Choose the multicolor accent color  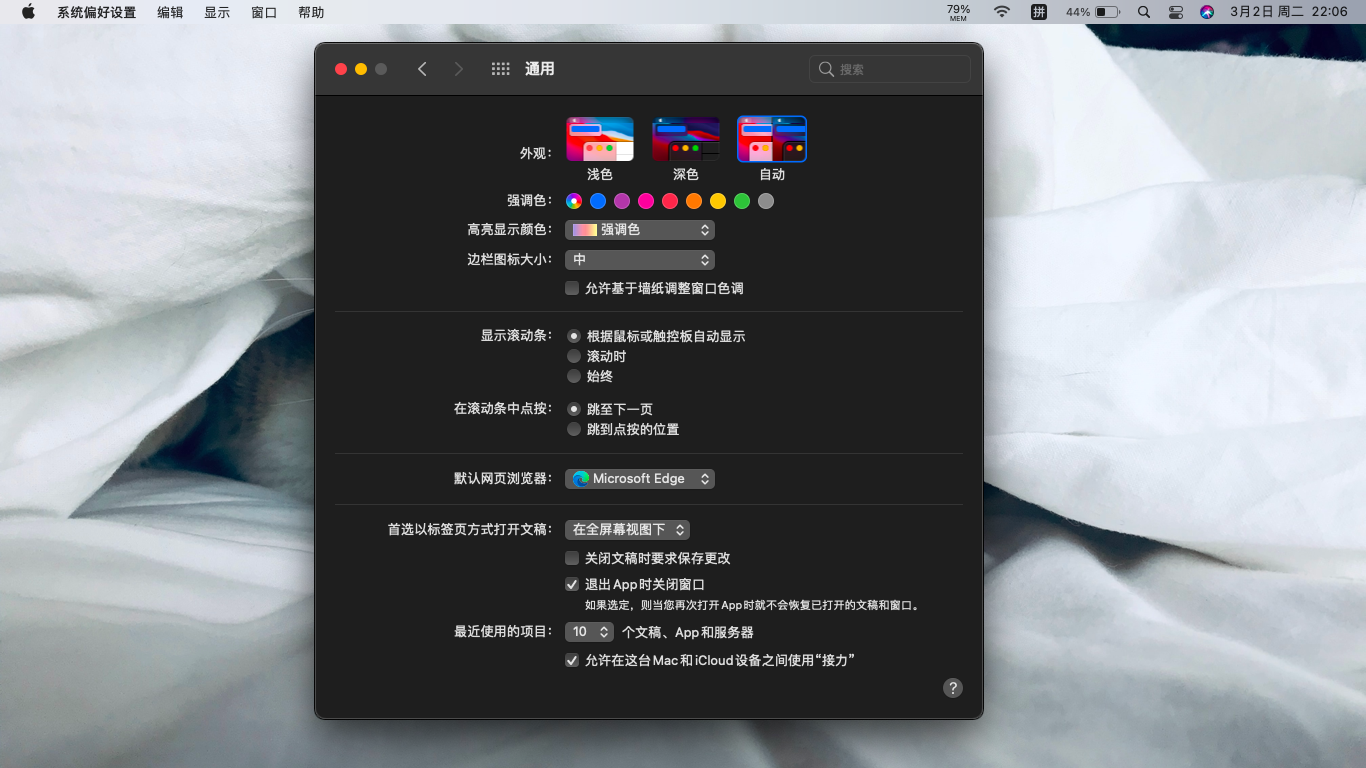pyautogui.click(x=574, y=201)
